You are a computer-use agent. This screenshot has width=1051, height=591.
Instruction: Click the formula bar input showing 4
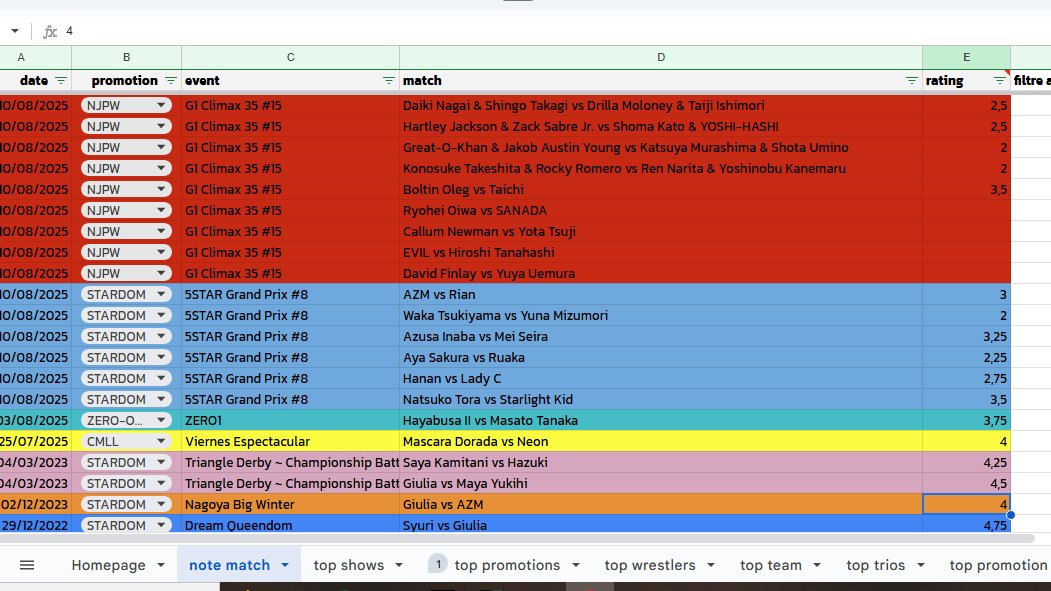point(556,31)
